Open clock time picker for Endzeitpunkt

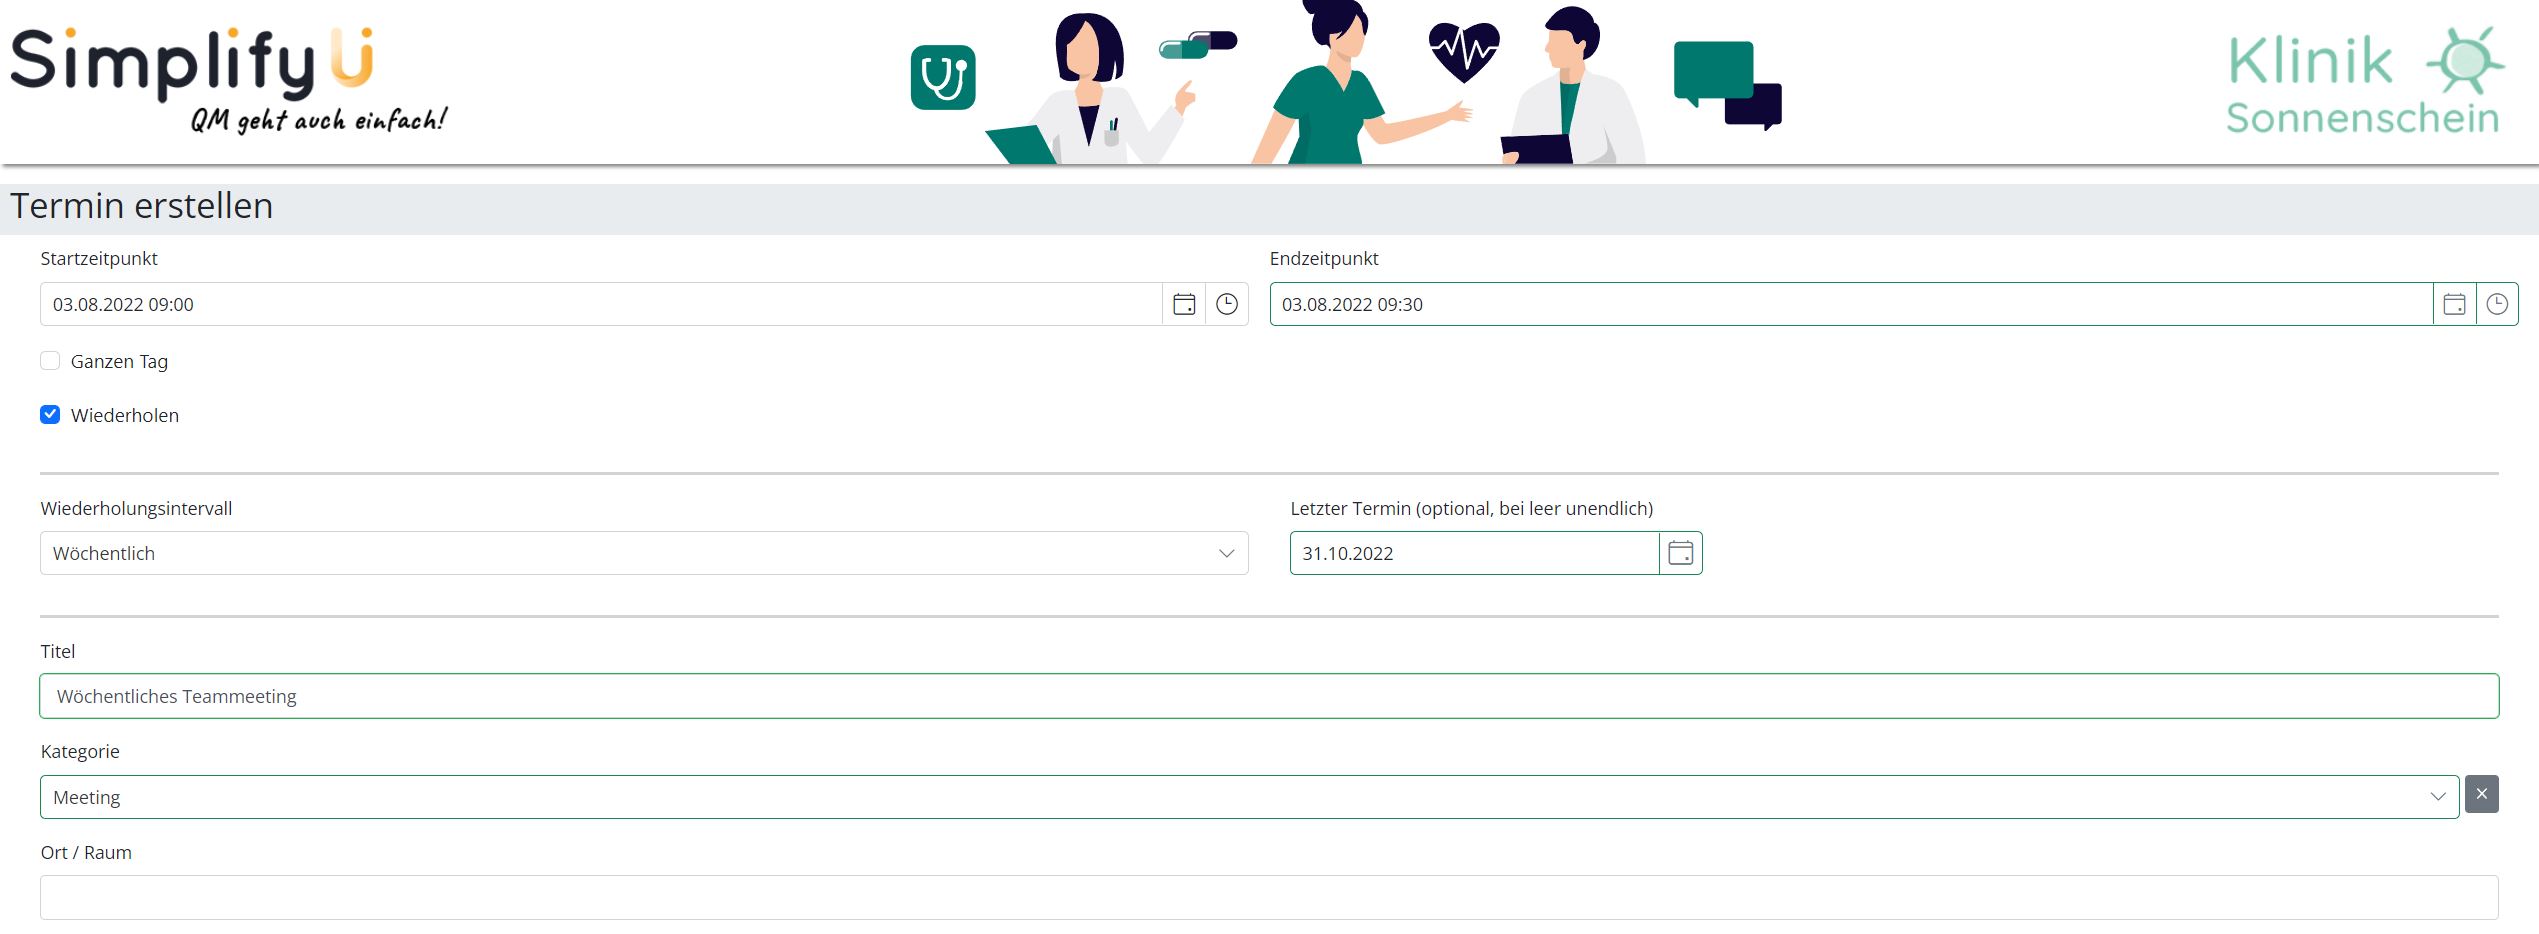2497,304
